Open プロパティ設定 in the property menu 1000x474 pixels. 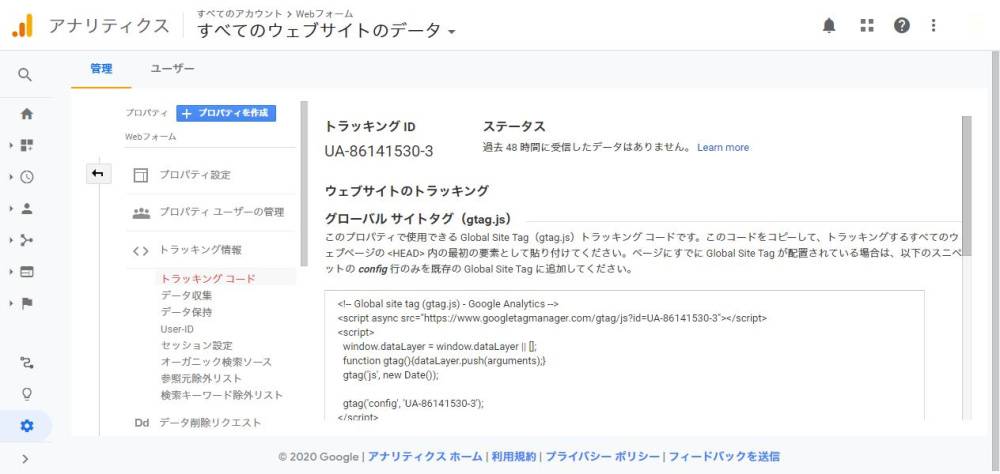[195, 175]
